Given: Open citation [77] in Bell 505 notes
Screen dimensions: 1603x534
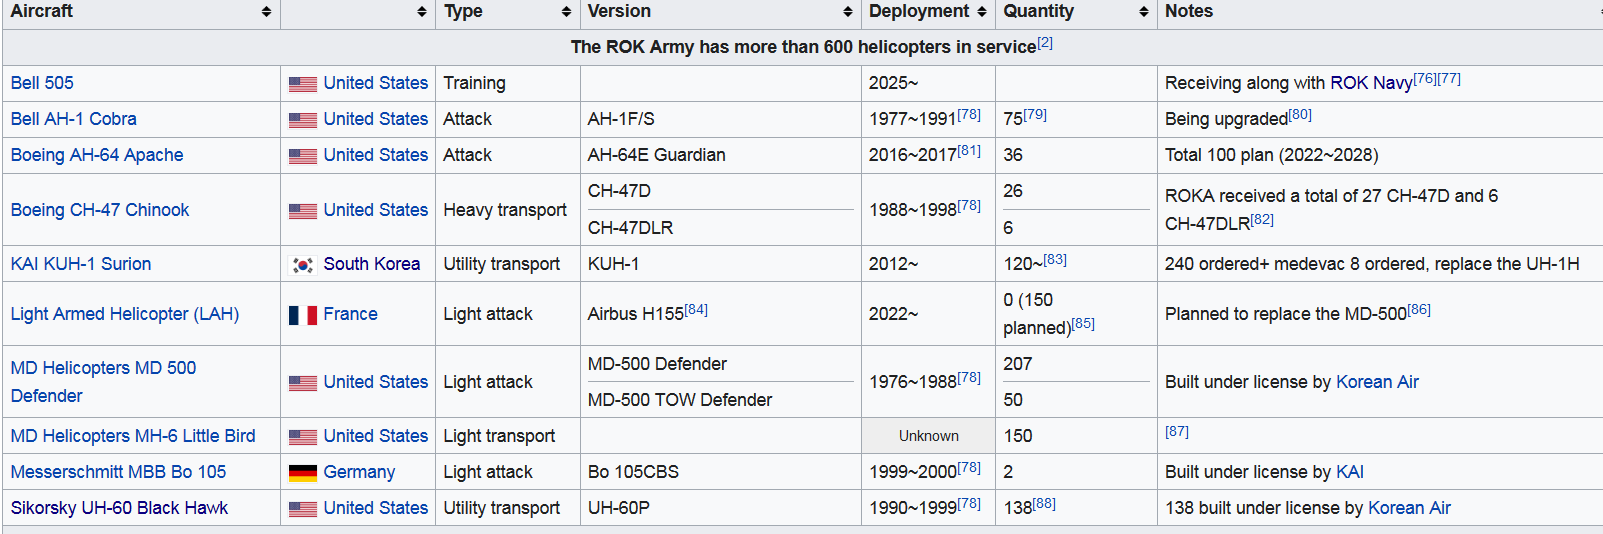Looking at the screenshot, I should click(1449, 79).
